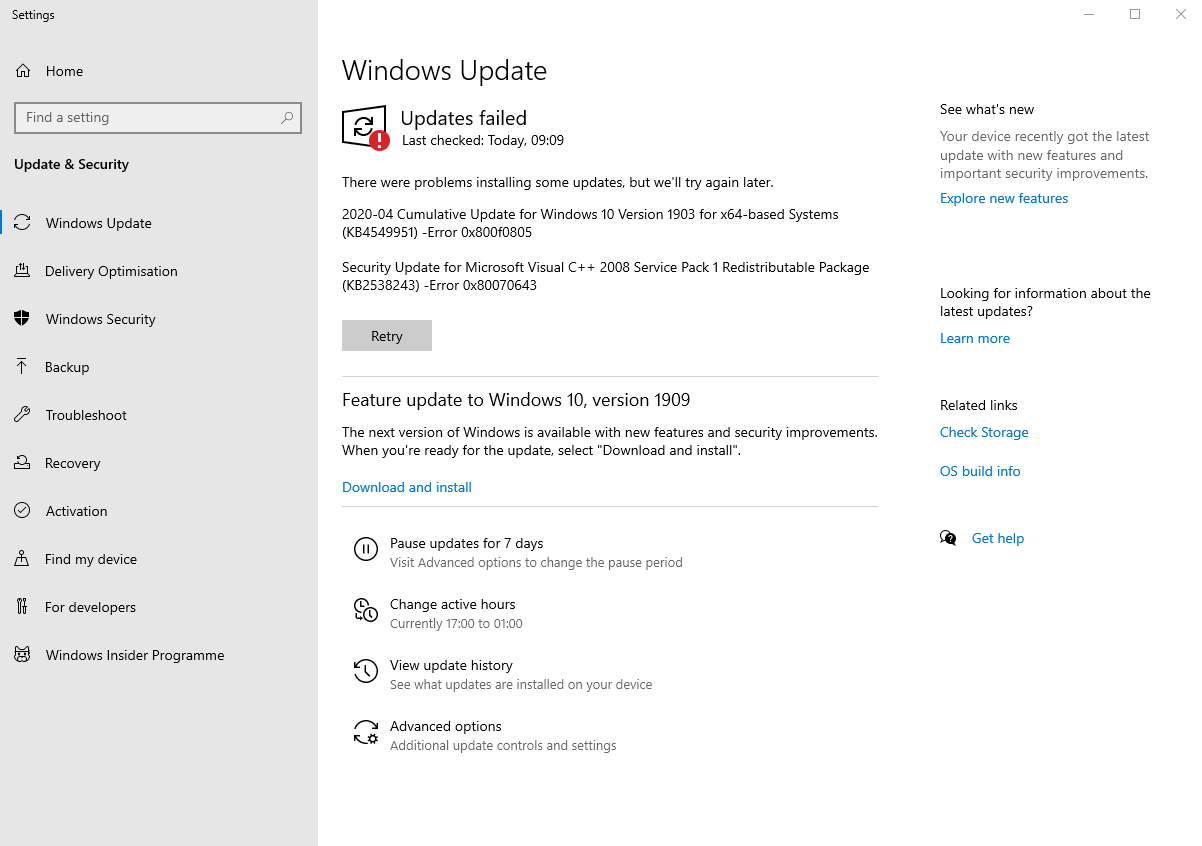Screen dimensions: 1202x846
Task: Click the Troubleshoot wrench icon
Action: click(22, 415)
